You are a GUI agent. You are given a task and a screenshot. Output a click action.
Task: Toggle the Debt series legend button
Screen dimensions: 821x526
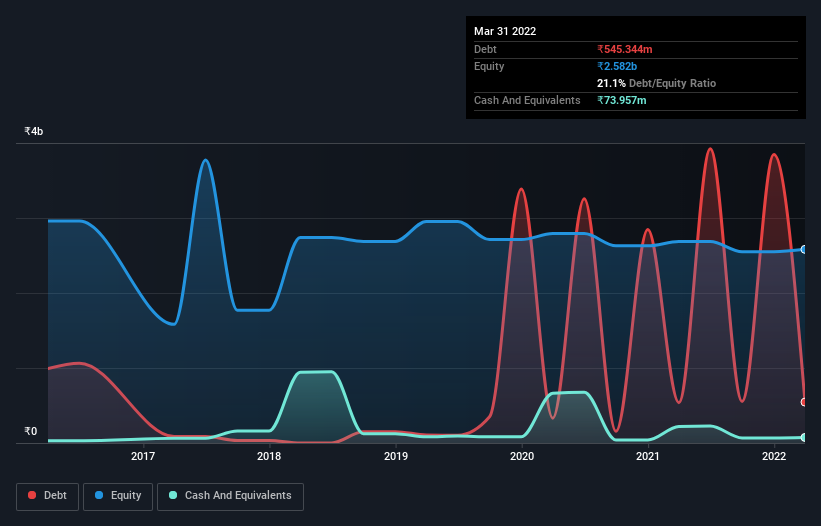[x=48, y=496]
